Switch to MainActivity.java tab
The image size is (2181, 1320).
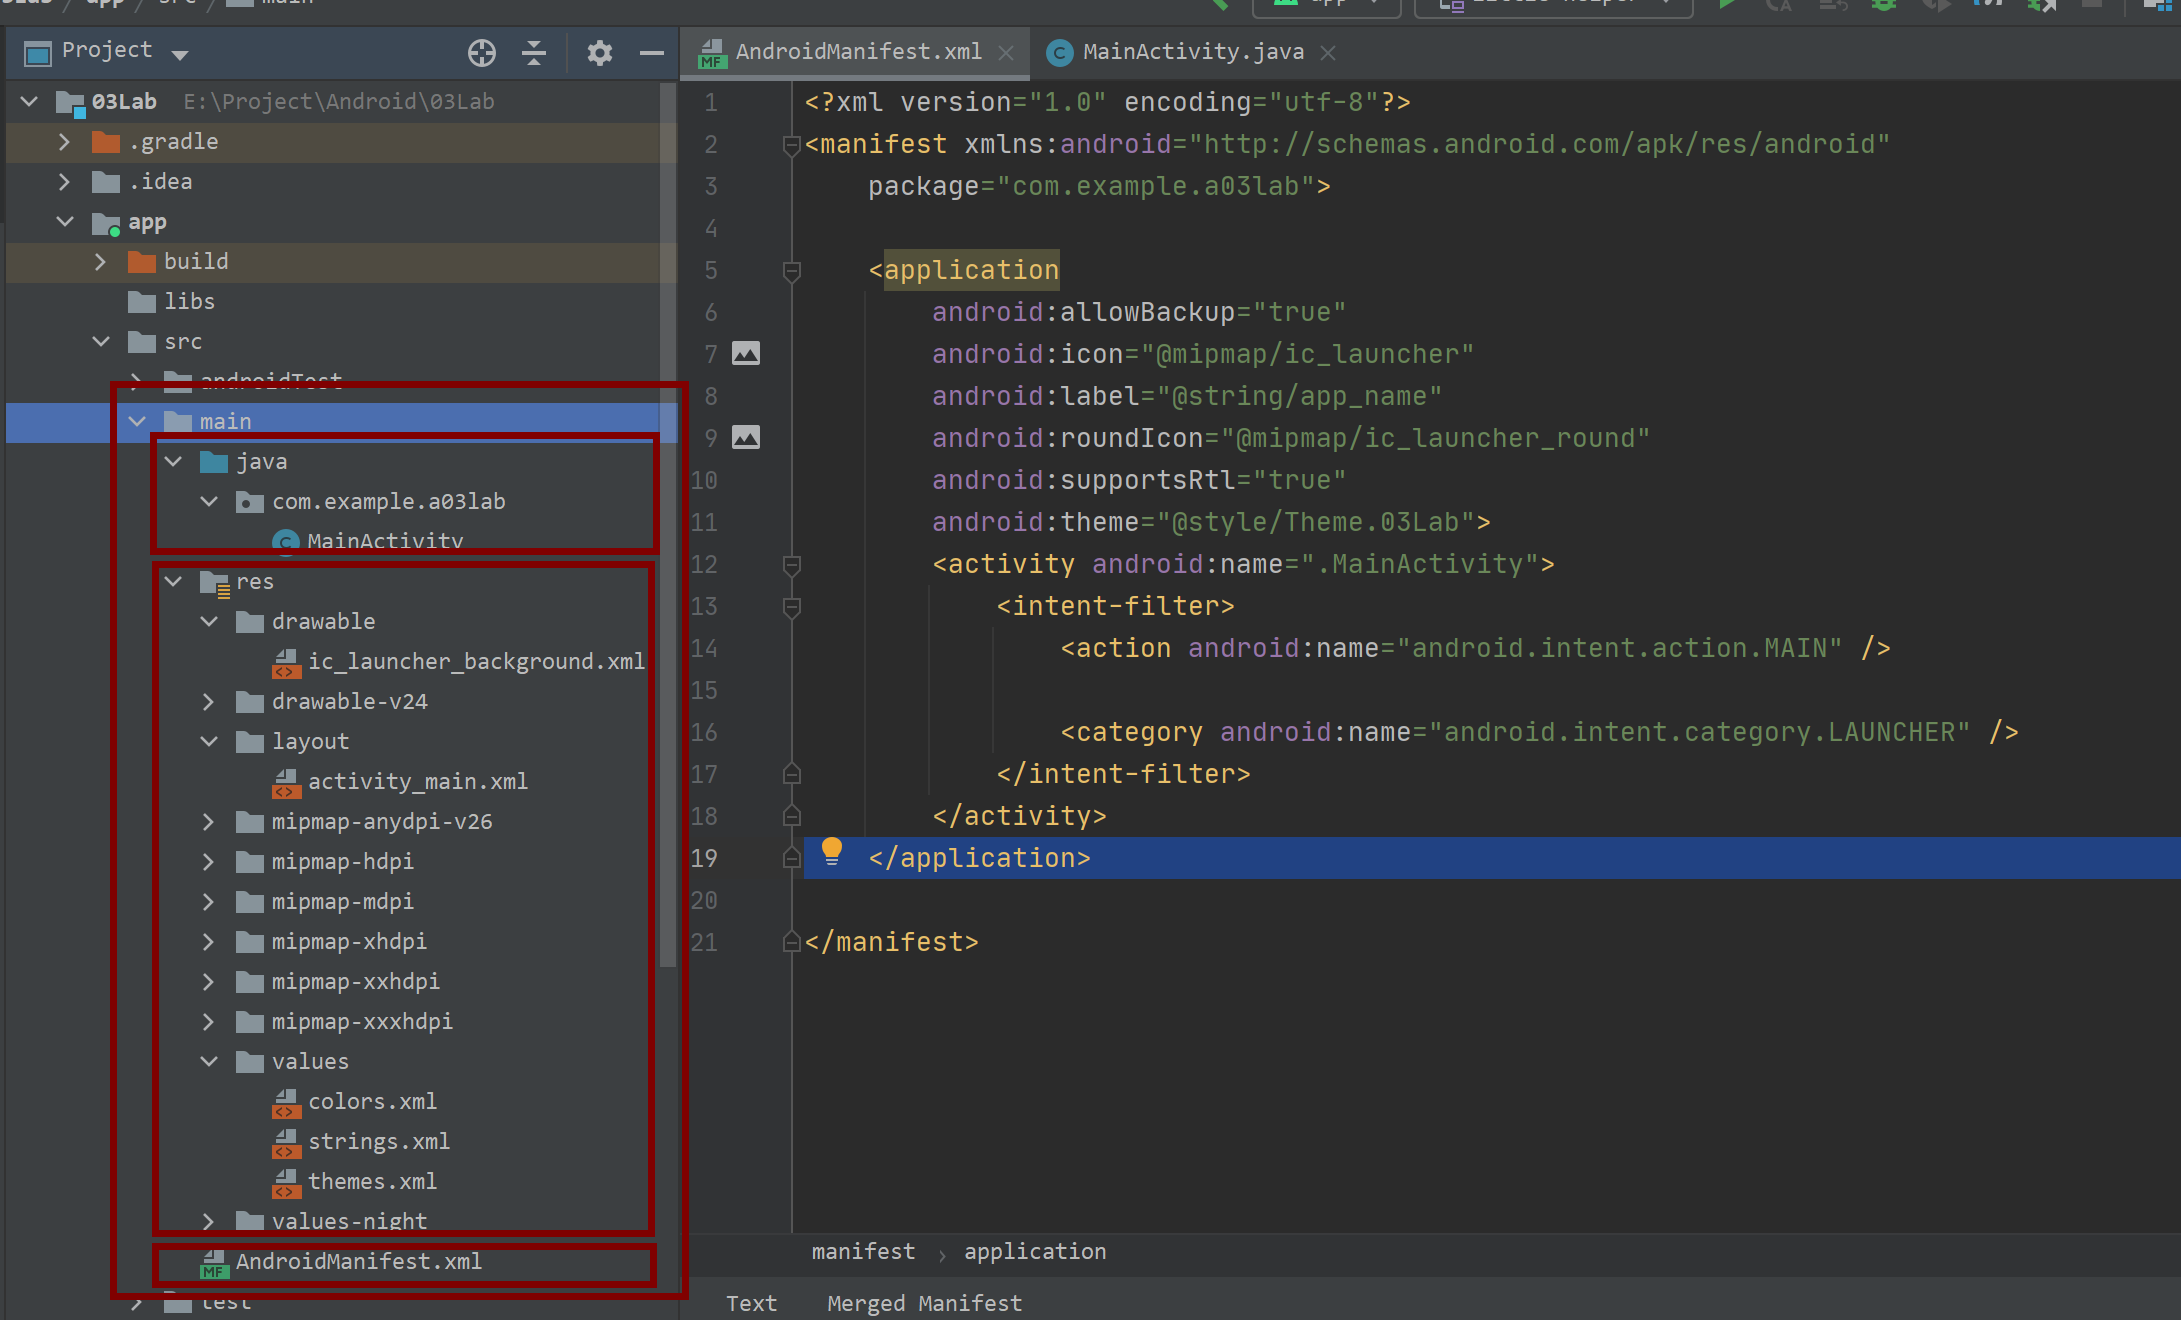click(1193, 52)
